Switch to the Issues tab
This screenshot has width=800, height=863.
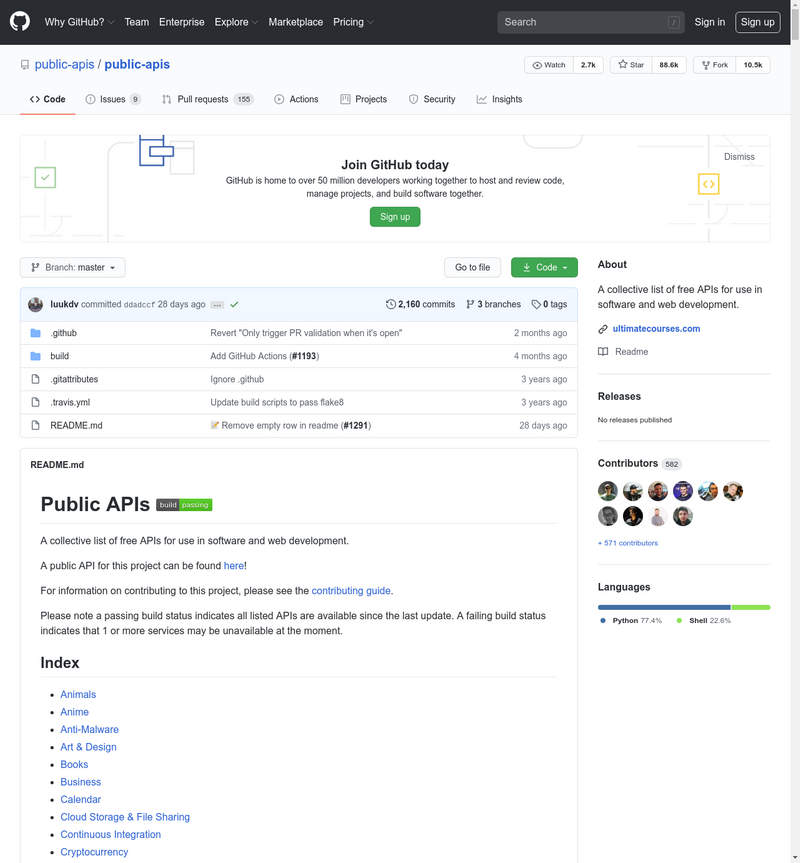(113, 99)
